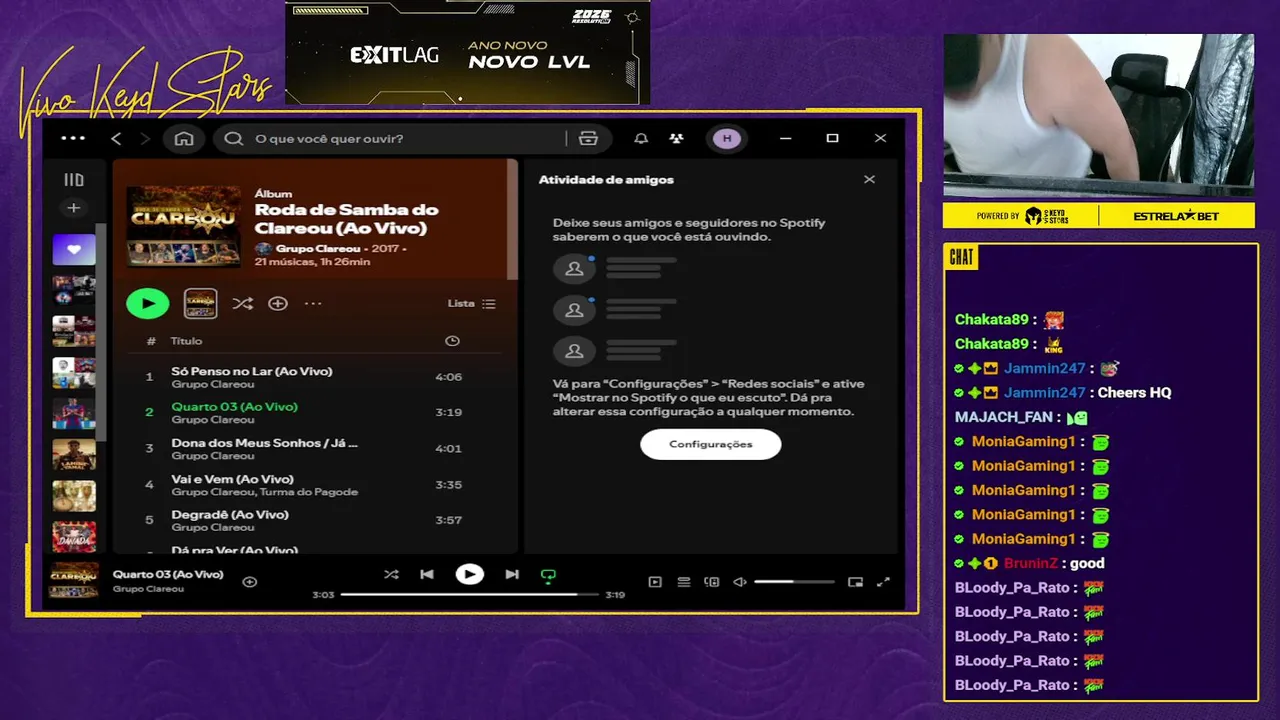Viewport: 1280px width, 720px height.
Task: Seek on the song progress bar
Action: [469, 594]
